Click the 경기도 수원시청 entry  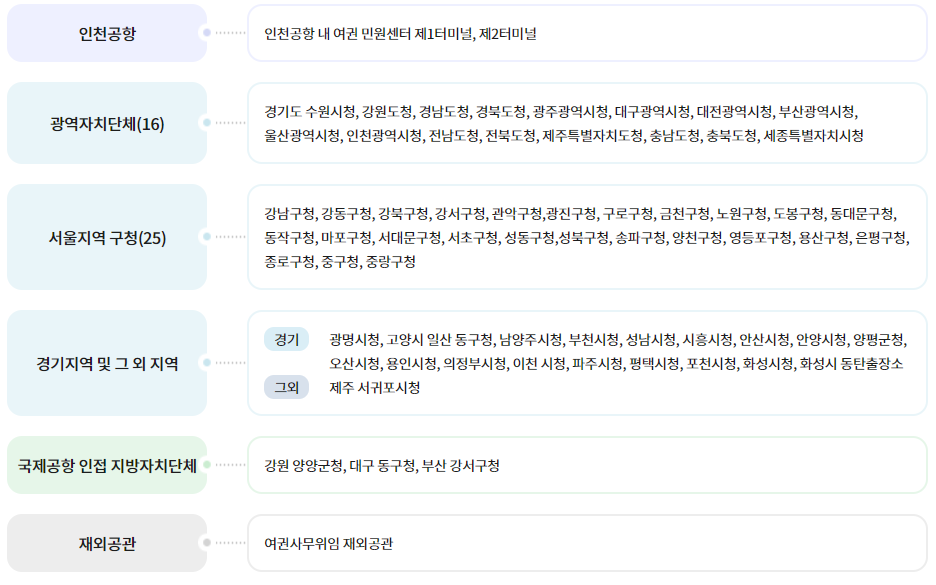click(x=310, y=111)
